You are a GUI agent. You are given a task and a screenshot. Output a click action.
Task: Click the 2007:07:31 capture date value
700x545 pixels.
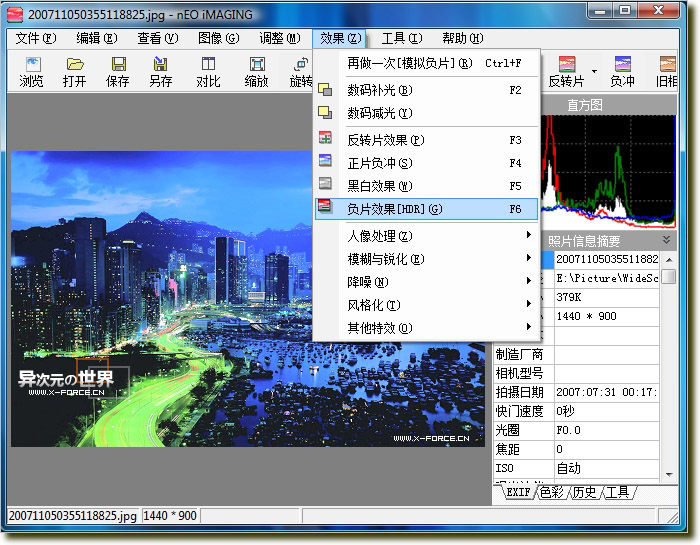click(x=607, y=392)
